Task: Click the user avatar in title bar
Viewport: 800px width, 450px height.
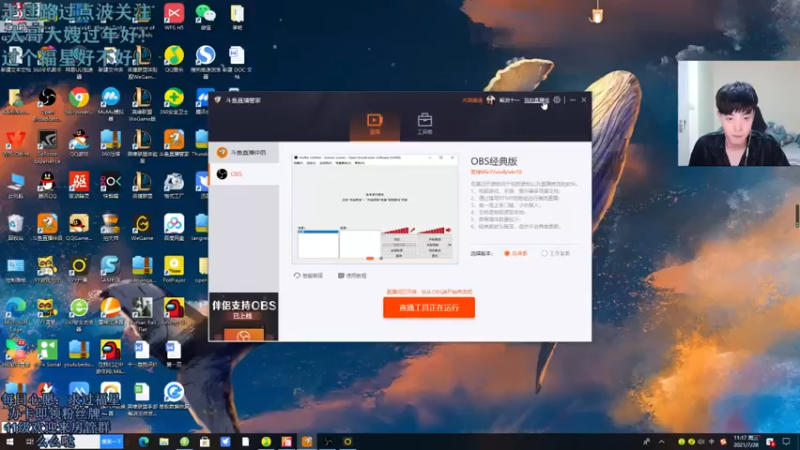Action: pyautogui.click(x=490, y=100)
